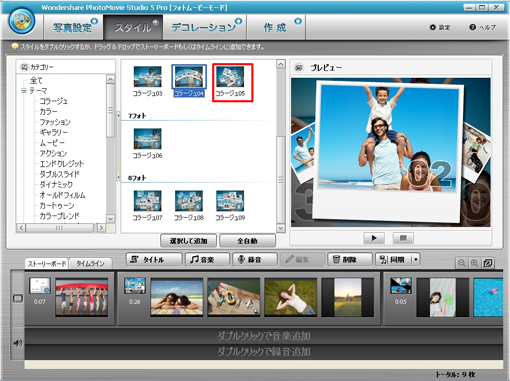Click ダブルクリックで録音追加 track
510x381 pixels.
pyautogui.click(x=264, y=352)
